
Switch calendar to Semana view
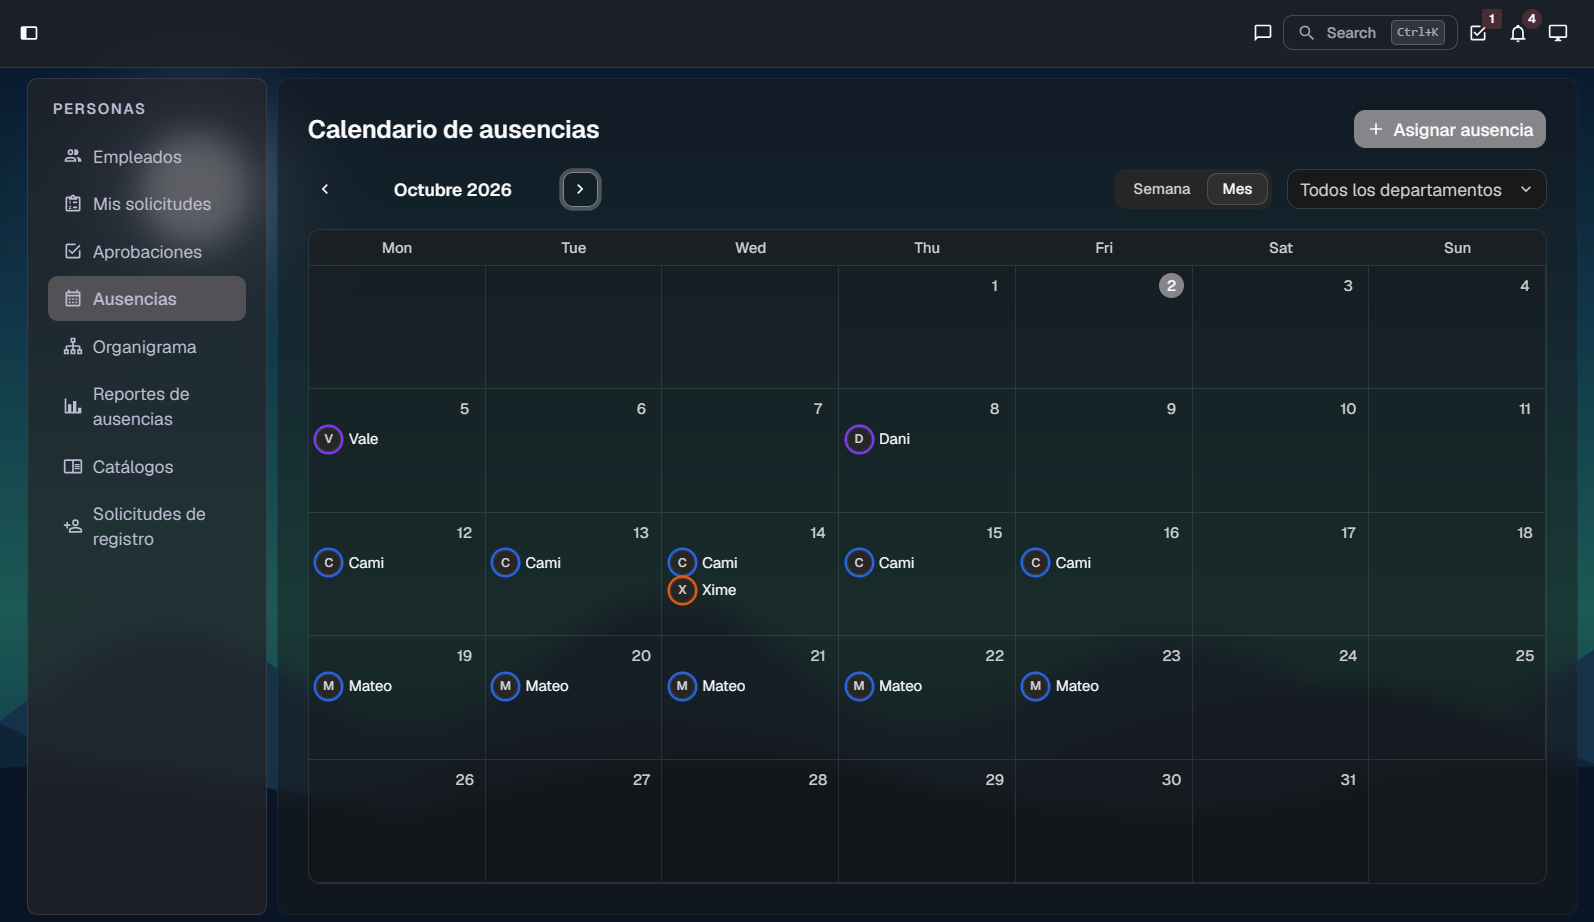tap(1162, 189)
